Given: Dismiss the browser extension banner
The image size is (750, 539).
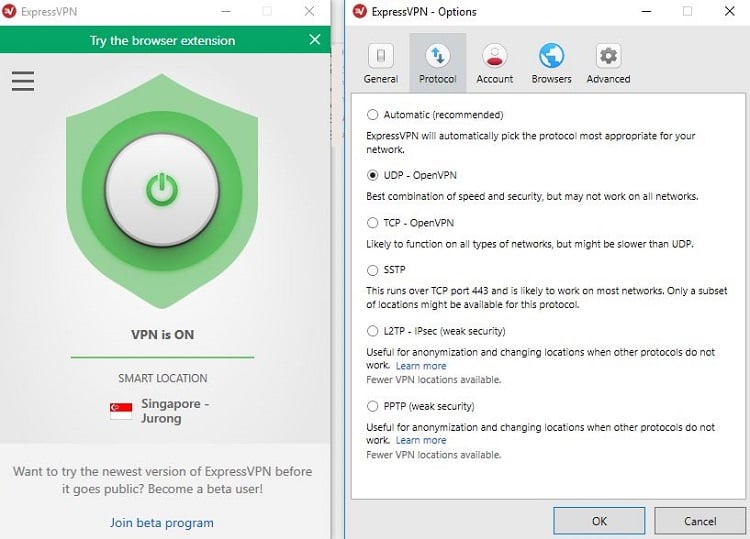Looking at the screenshot, I should [315, 40].
